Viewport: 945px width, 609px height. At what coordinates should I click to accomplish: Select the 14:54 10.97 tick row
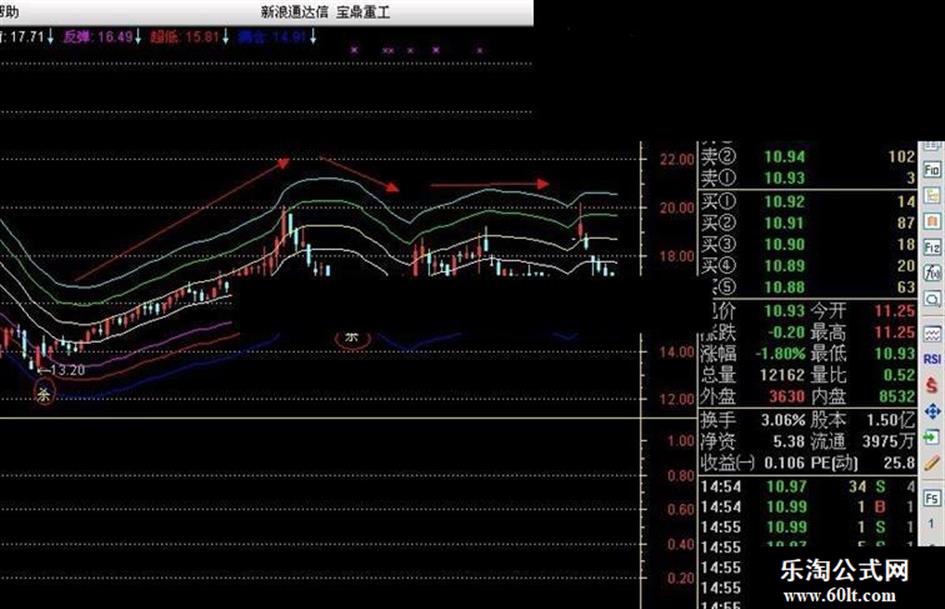(808, 487)
